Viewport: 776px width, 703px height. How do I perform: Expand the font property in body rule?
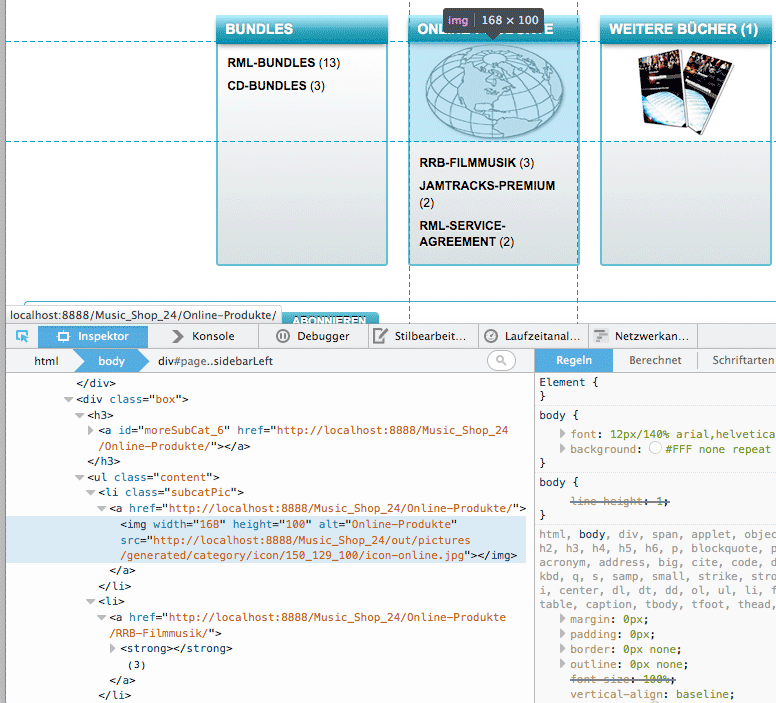tap(562, 434)
